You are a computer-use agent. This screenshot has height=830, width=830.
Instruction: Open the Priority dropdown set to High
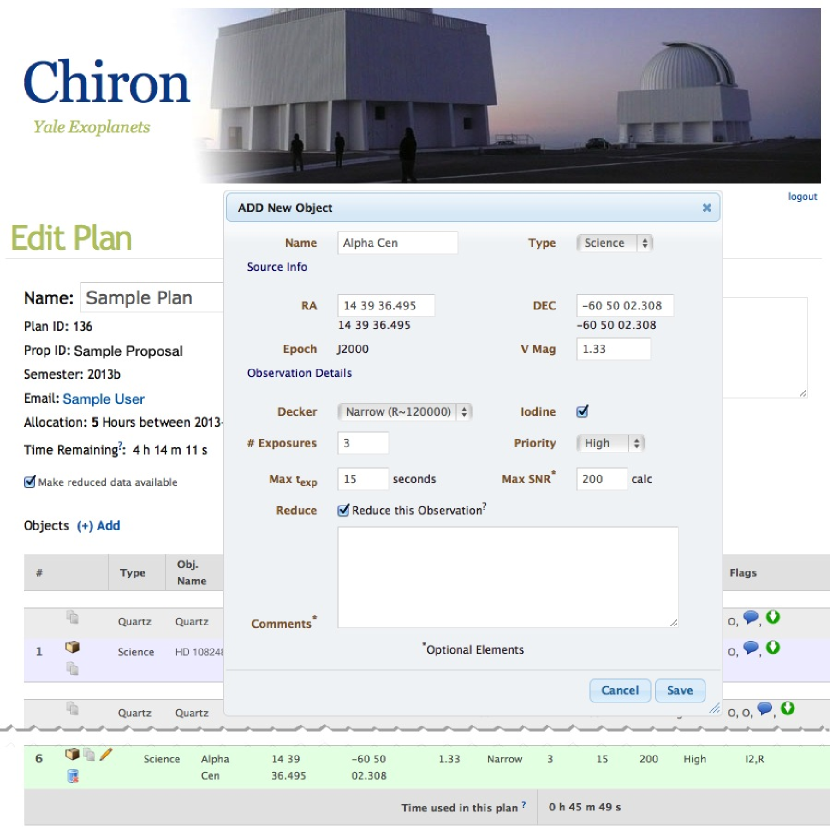pos(611,443)
